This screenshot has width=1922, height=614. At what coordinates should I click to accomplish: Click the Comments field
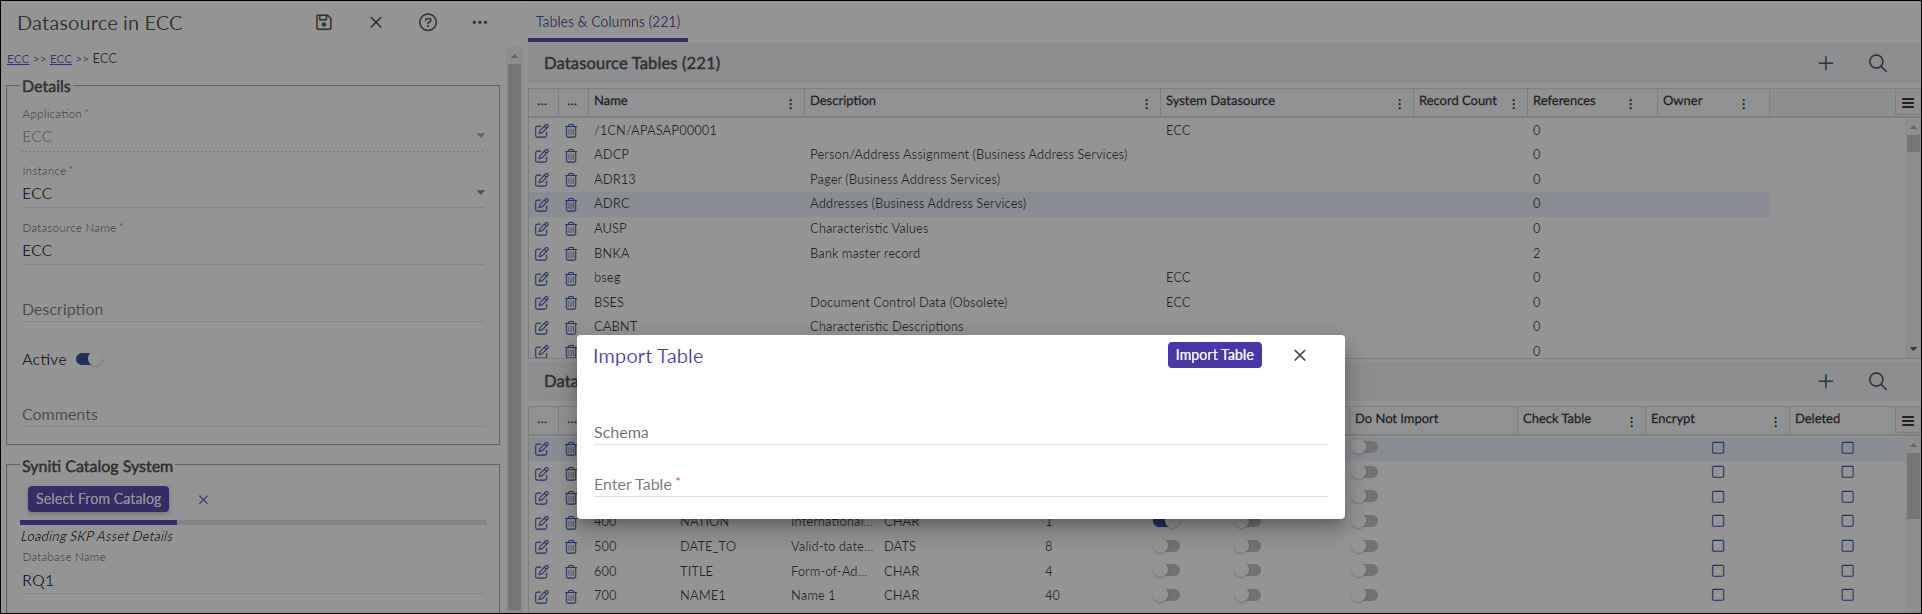253,414
